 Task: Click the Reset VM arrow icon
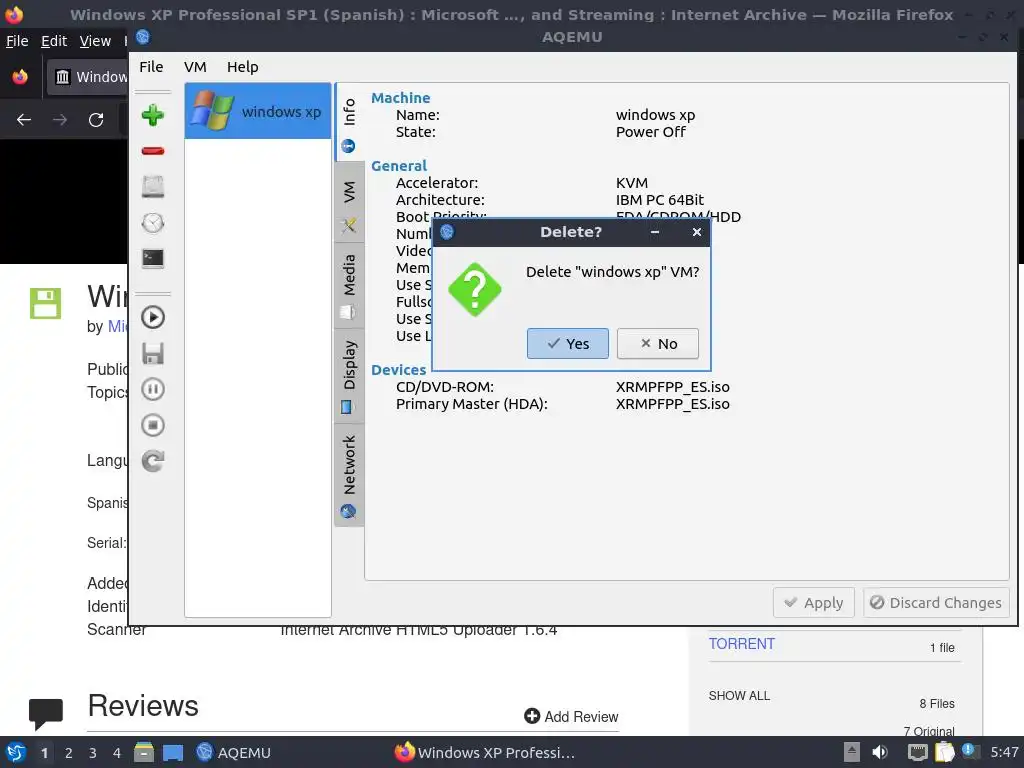[x=153, y=461]
